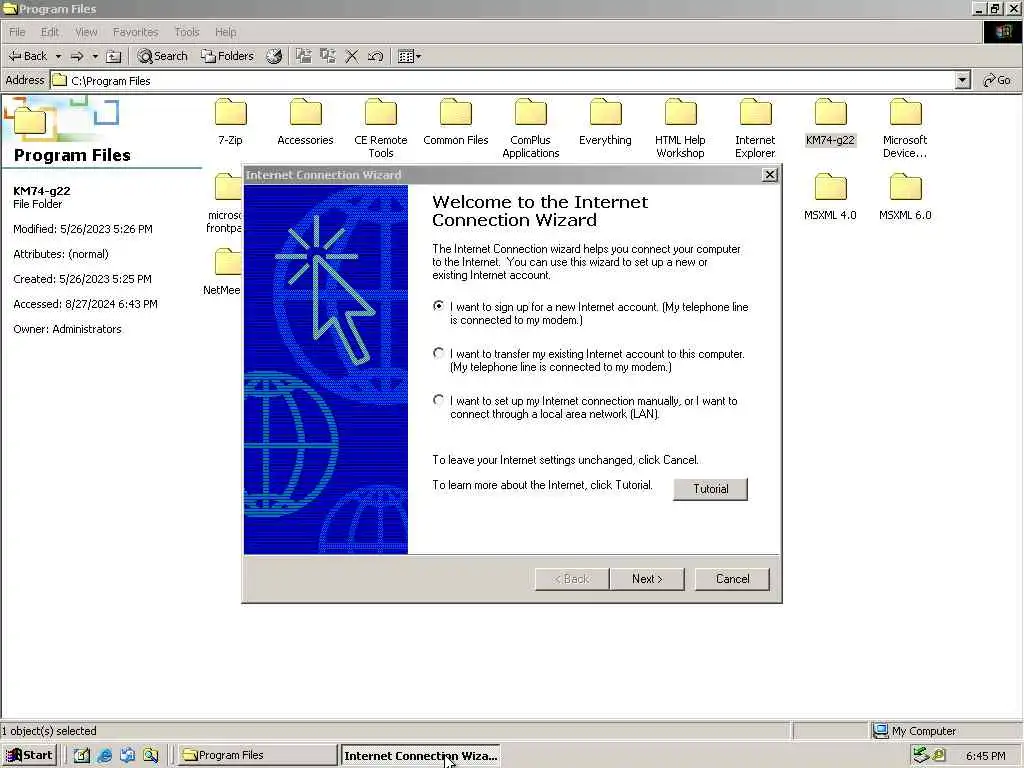Select the Everything folder
1024x768 pixels.
605,121
